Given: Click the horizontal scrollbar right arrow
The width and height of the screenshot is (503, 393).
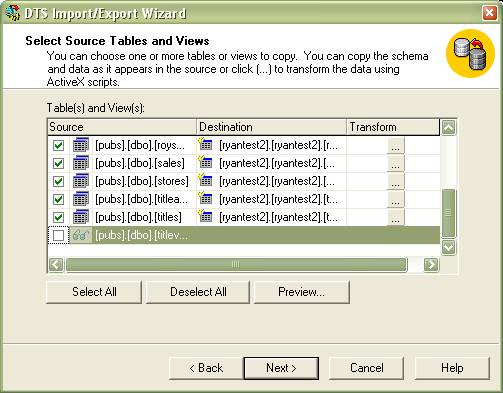Looking at the screenshot, I should [431, 265].
